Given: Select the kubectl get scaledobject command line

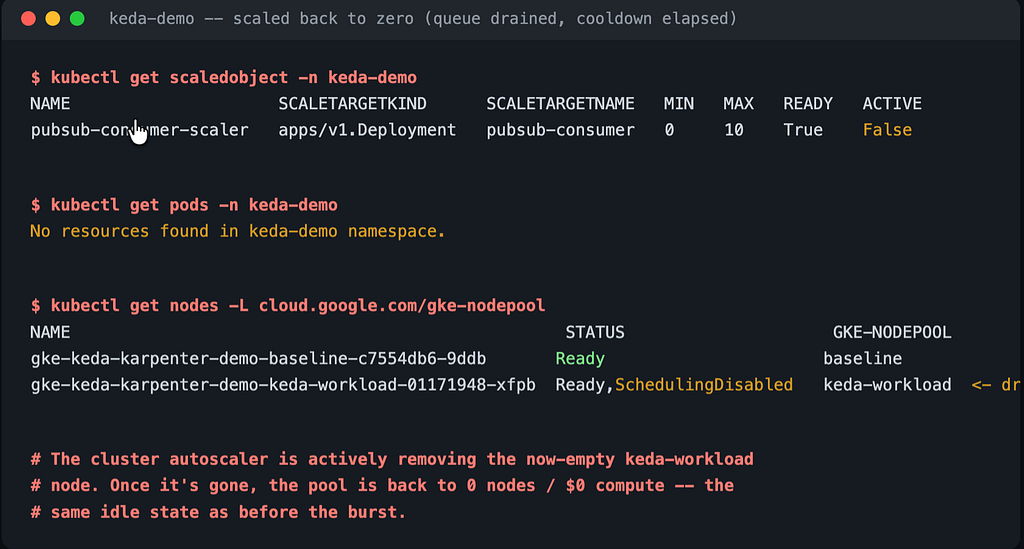Looking at the screenshot, I should 223,78.
